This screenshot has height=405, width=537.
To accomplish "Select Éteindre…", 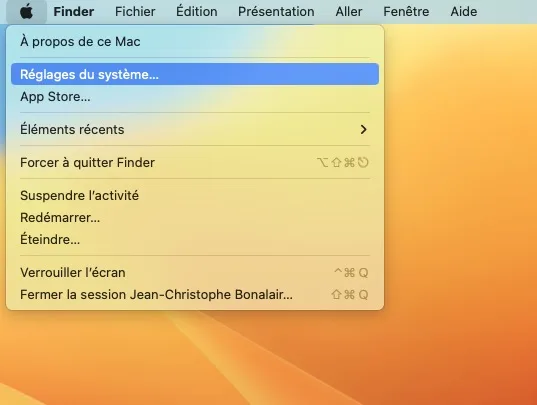I will (195, 239).
